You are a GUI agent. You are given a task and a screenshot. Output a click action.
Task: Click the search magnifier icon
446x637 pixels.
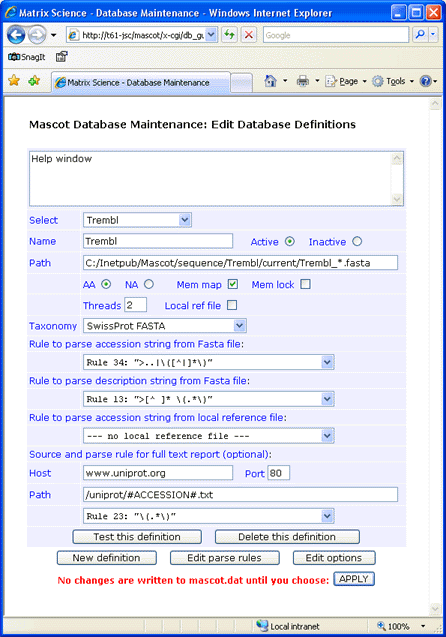coord(420,35)
